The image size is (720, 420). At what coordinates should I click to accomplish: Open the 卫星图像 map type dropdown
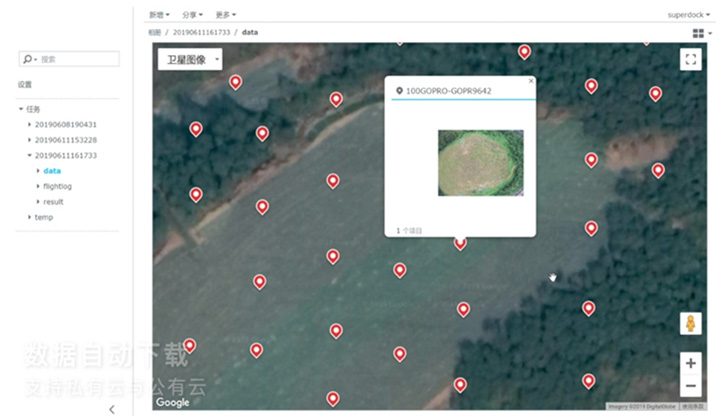[x=190, y=59]
